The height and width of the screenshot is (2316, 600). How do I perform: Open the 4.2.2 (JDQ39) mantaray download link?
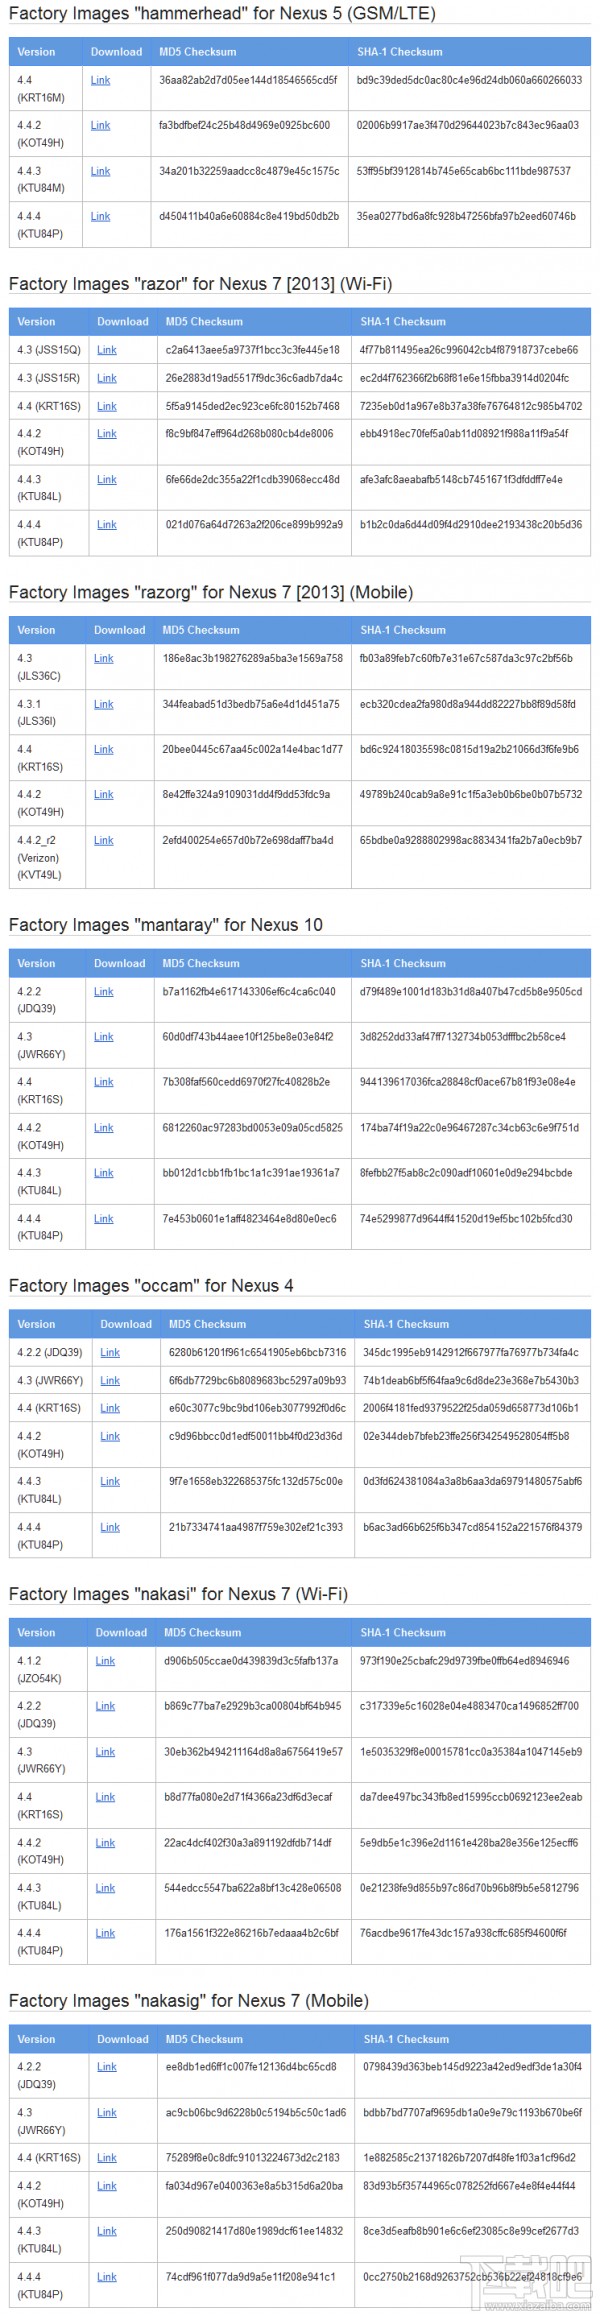[x=104, y=991]
